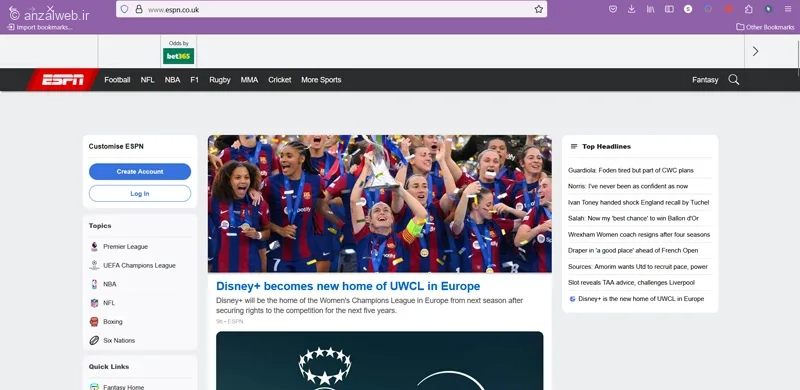Select F1 in the ESPN navbar

[x=194, y=80]
